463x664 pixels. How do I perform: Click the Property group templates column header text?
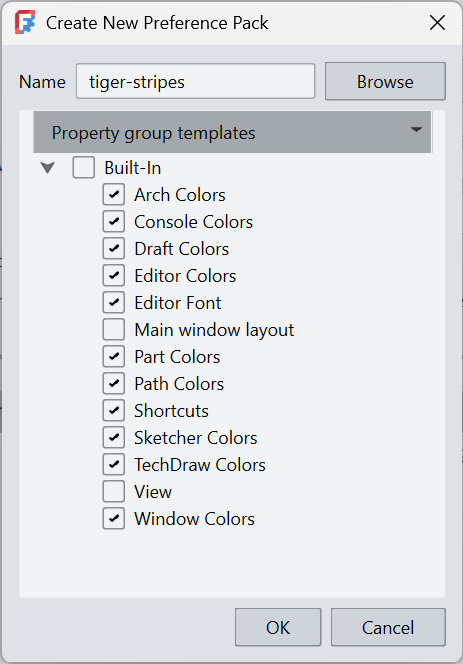153,133
